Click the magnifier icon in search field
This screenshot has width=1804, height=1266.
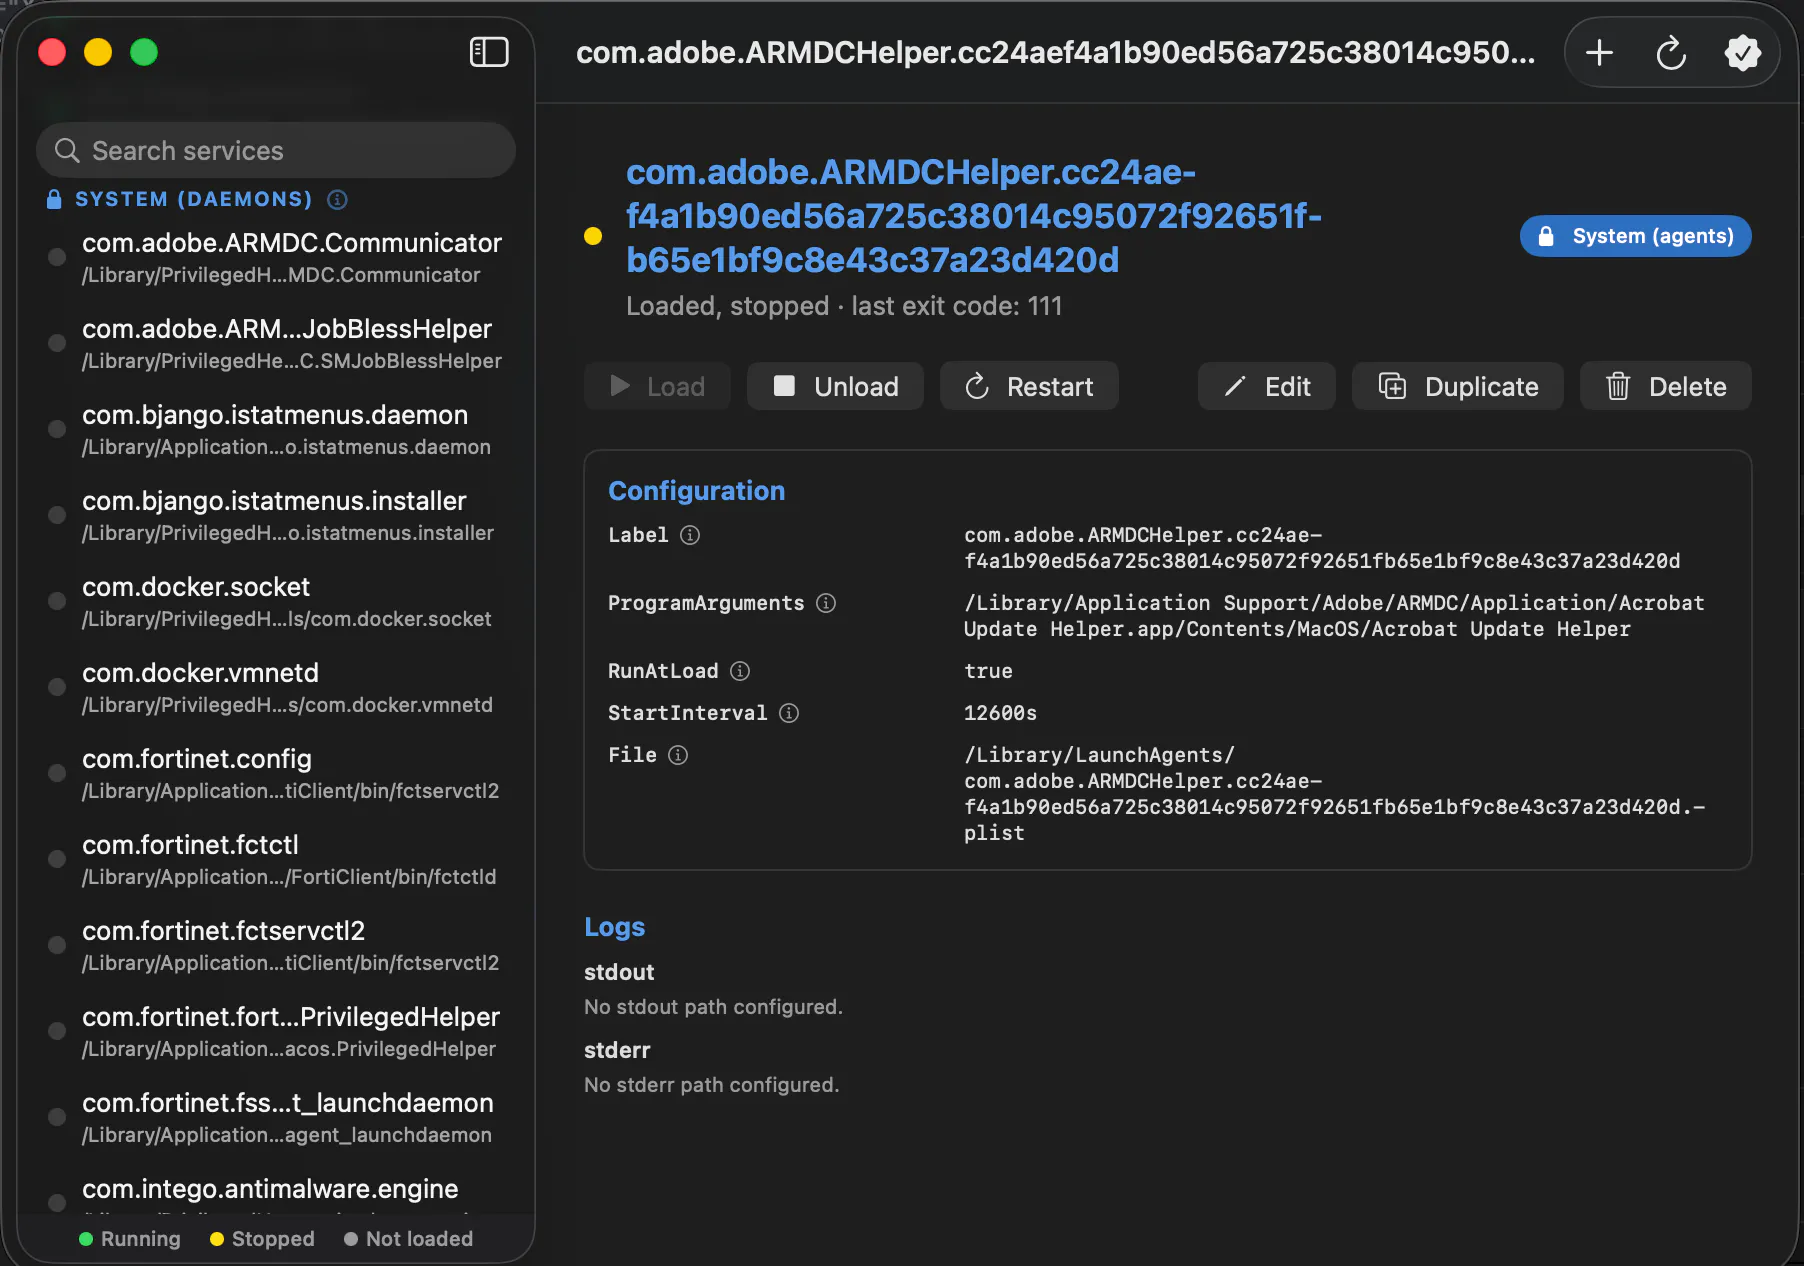(x=67, y=151)
